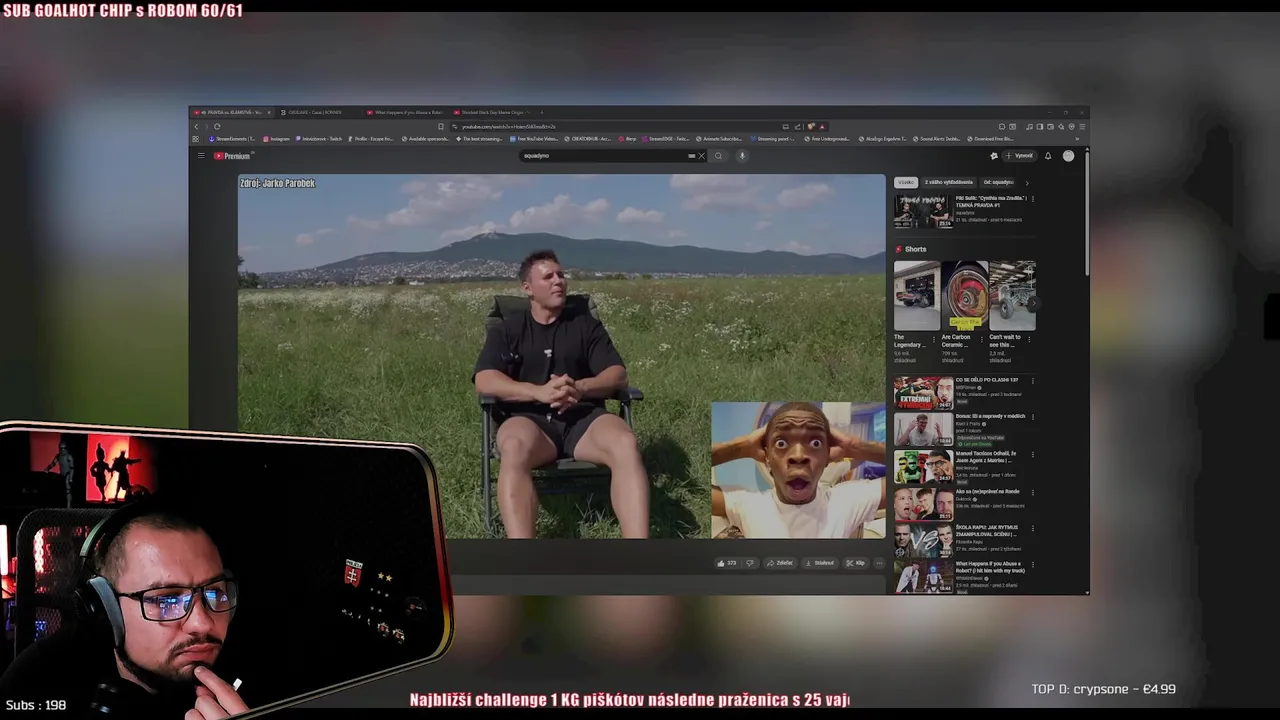Click the Zdieľať share button
Image resolution: width=1280 pixels, height=720 pixels.
point(780,563)
